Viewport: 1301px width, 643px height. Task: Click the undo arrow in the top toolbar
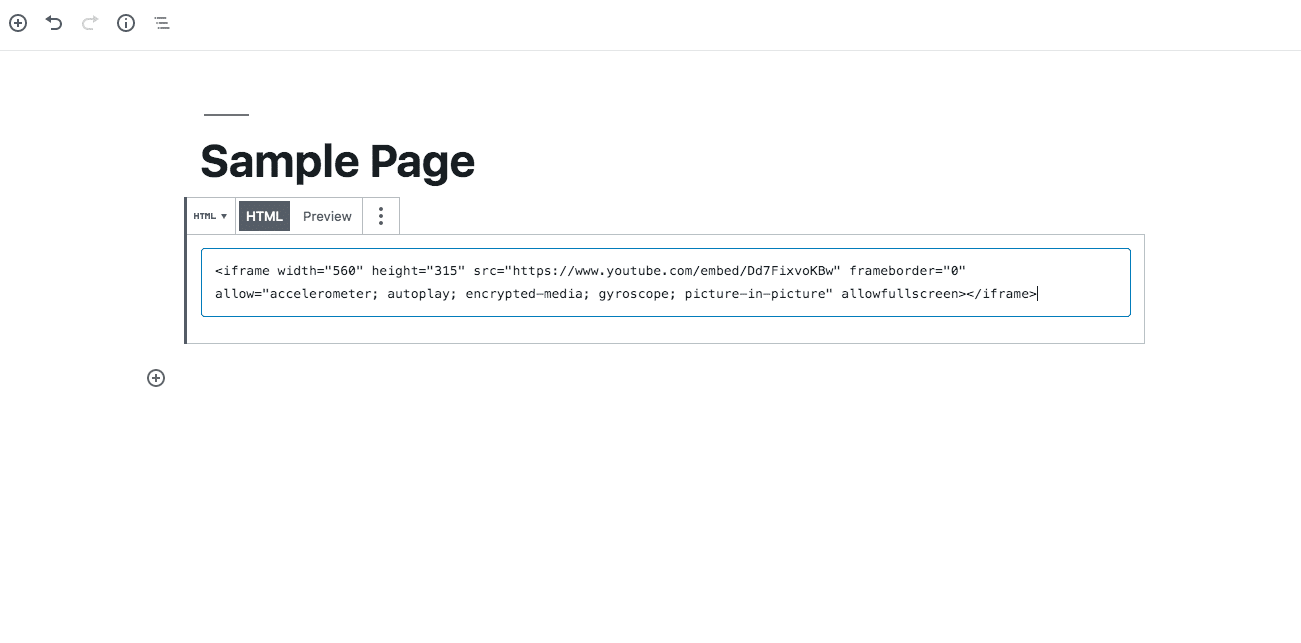click(53, 22)
